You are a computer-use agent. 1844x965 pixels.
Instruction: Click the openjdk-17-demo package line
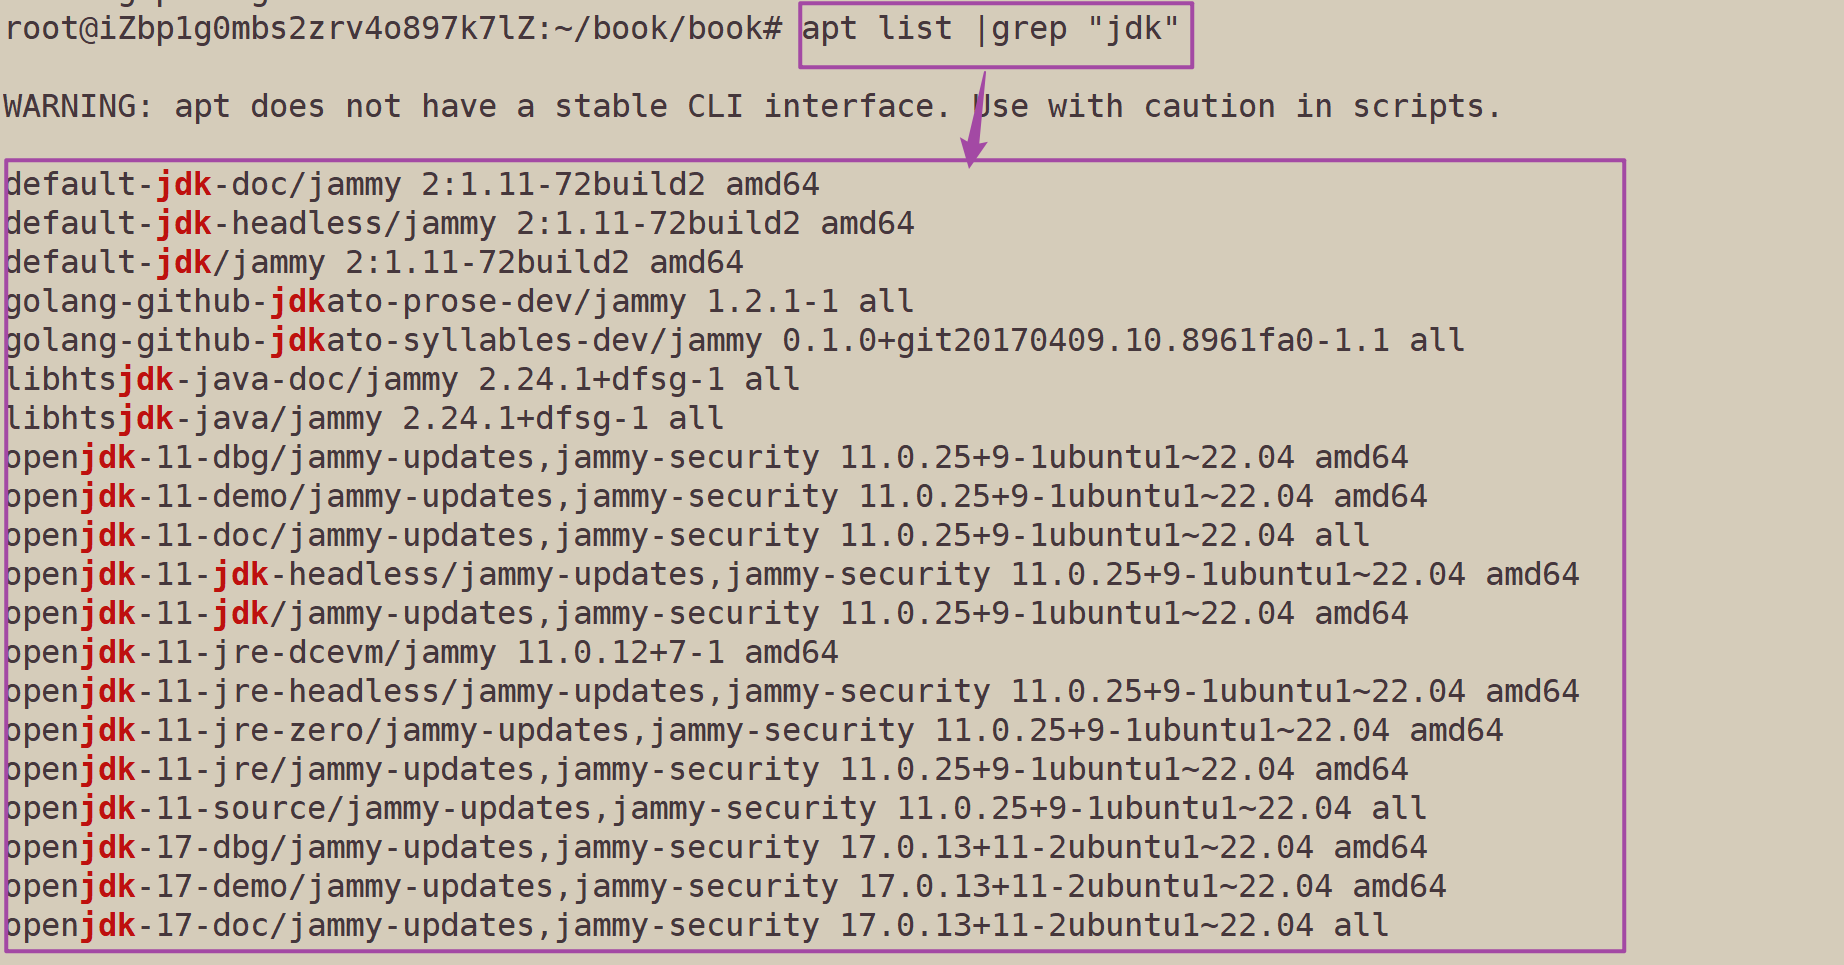[725, 887]
